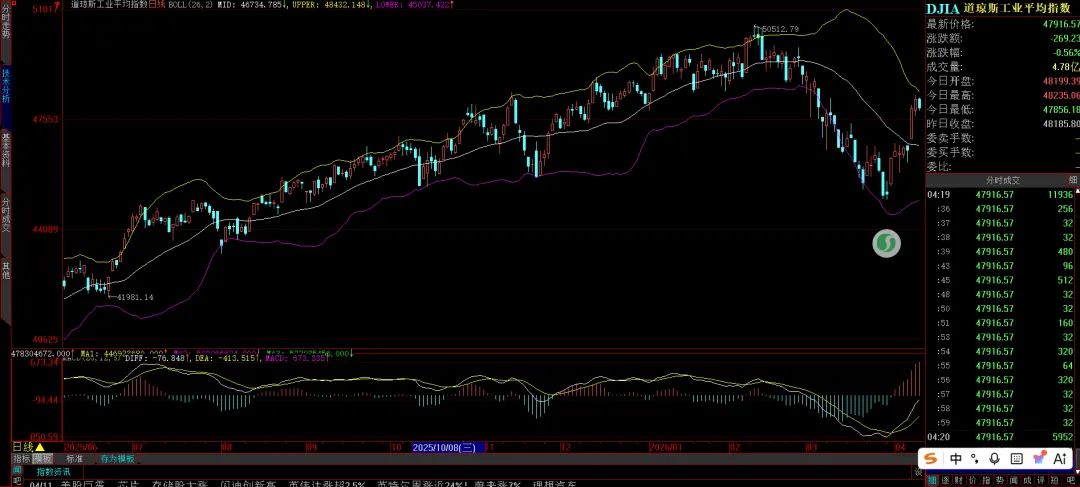This screenshot has width=1080, height=487.
Task: Open the 日线 period dropdown triangle
Action: point(40,448)
